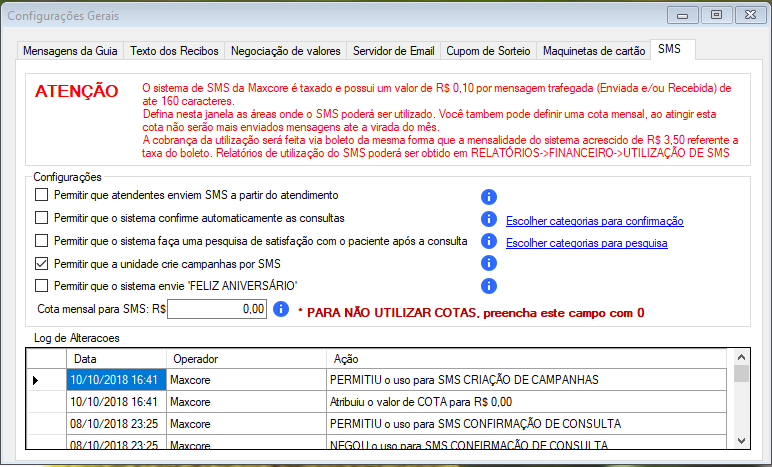Viewport: 772px width, 467px height.
Task: Click info icon beside automatic confirmation option
Action: [x=489, y=219]
